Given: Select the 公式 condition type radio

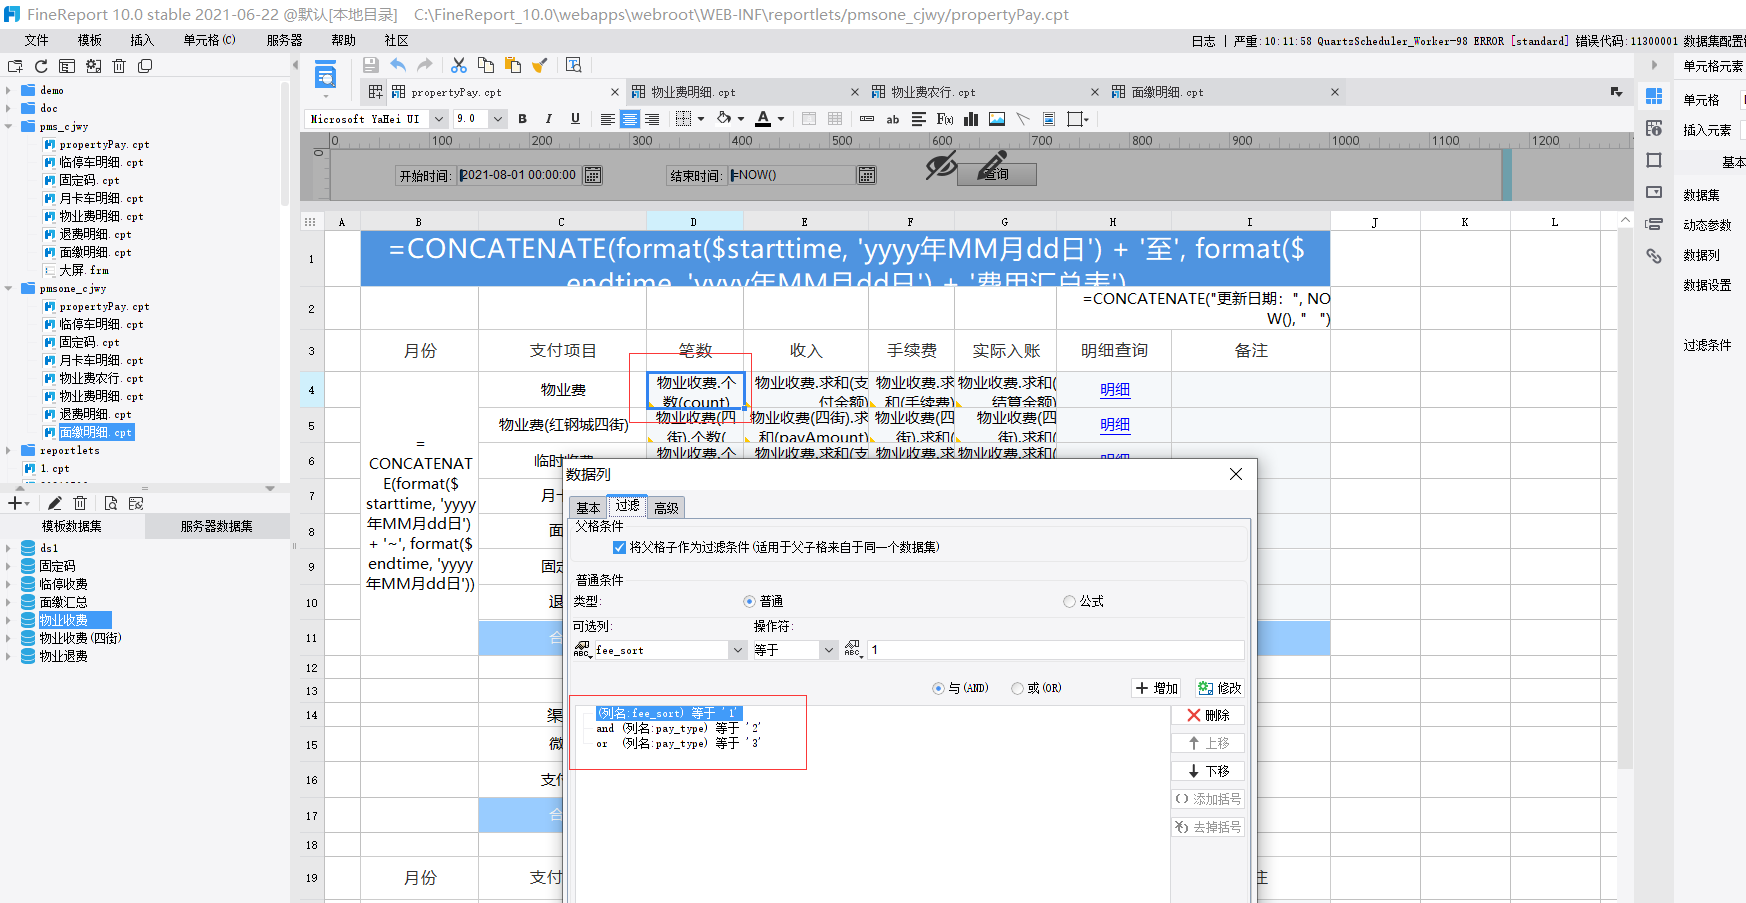Looking at the screenshot, I should 1069,601.
